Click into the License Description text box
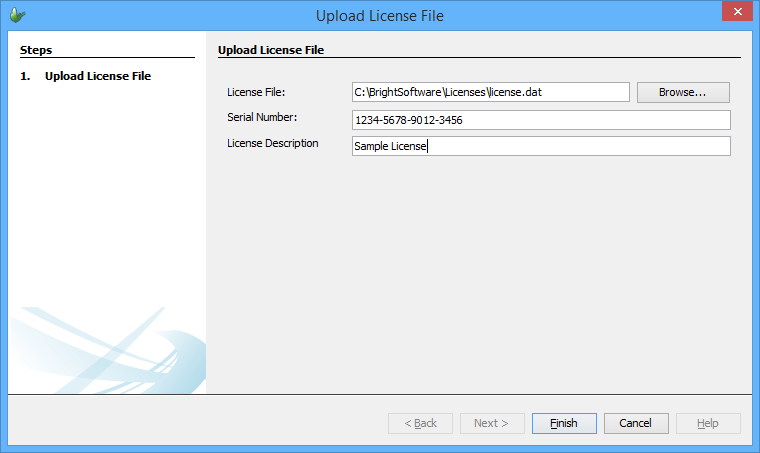The image size is (760, 453). point(540,146)
